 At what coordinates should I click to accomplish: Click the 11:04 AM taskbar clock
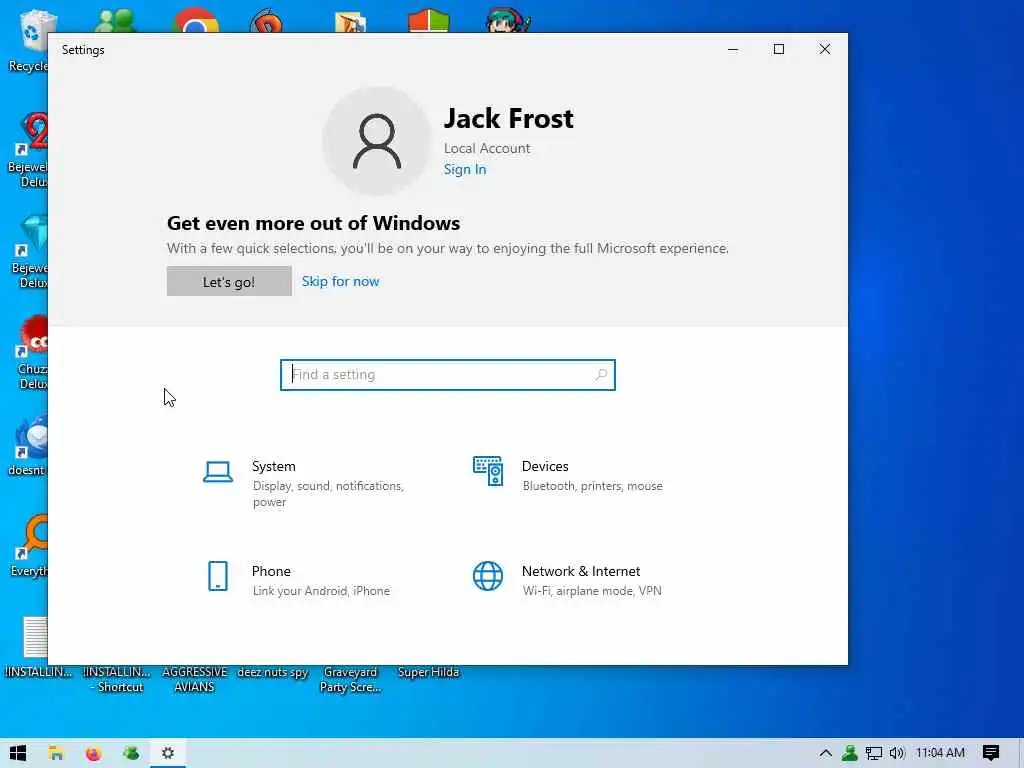(940, 753)
